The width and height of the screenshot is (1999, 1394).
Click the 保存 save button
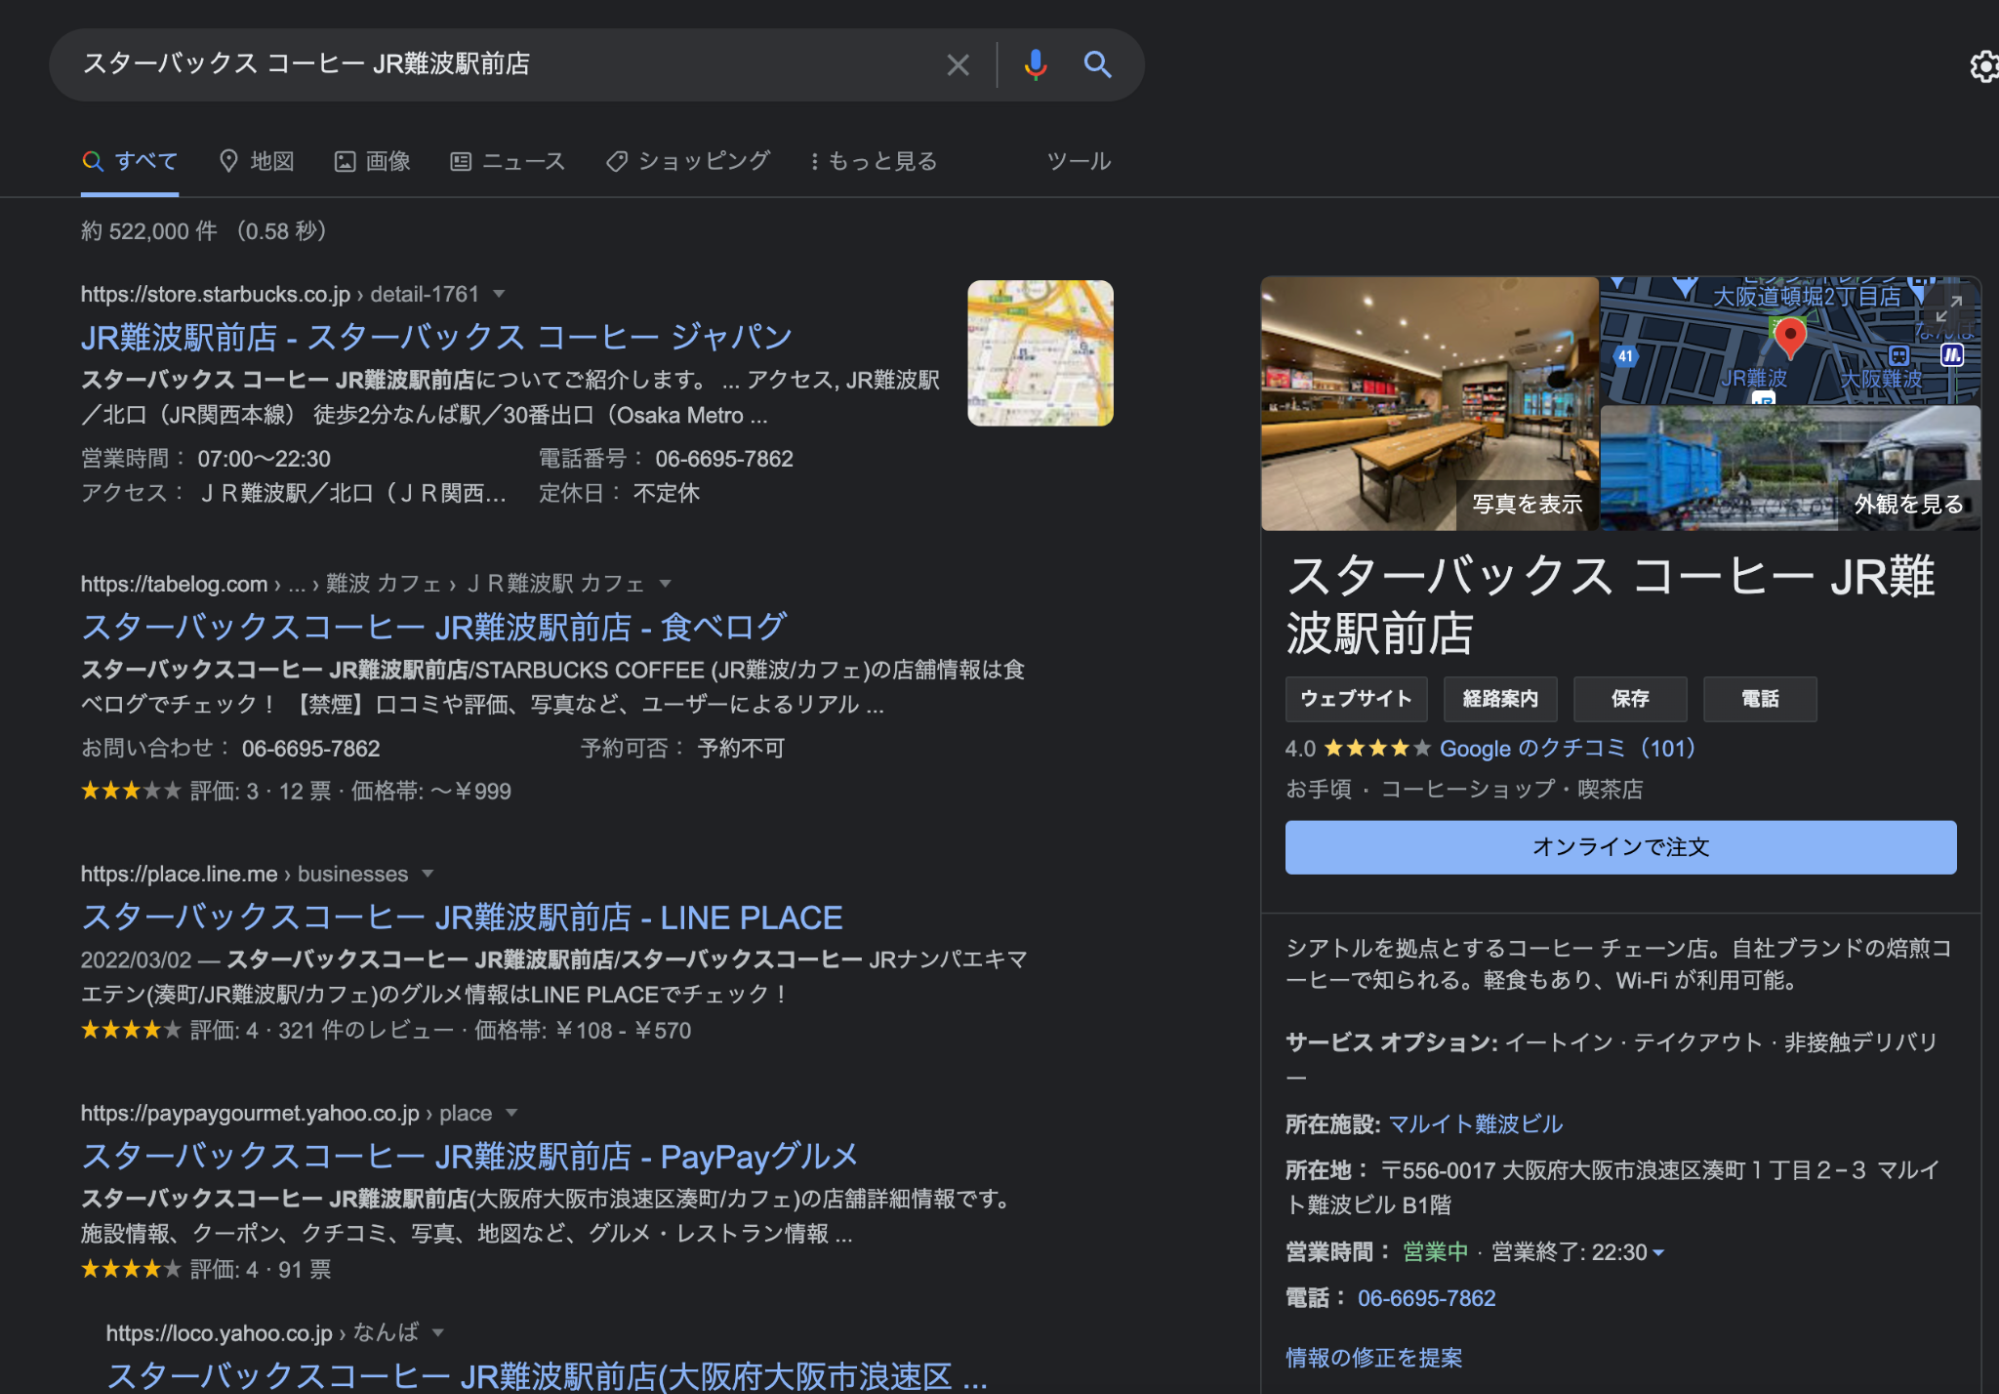tap(1630, 699)
